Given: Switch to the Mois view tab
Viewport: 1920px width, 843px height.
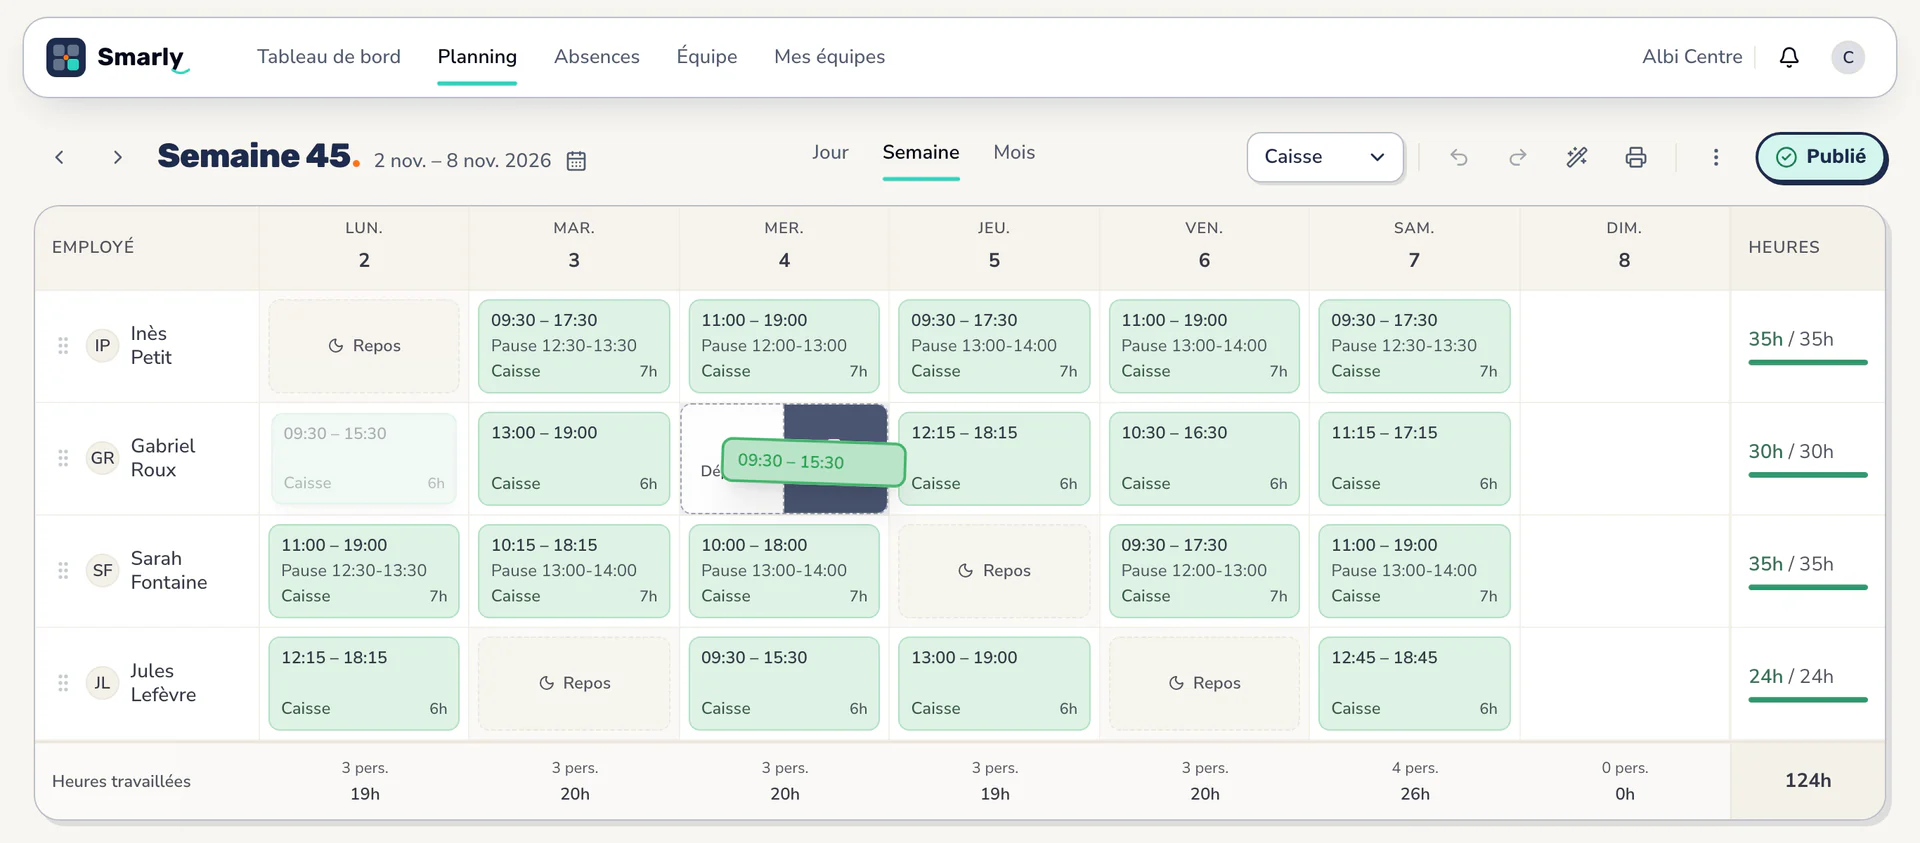Looking at the screenshot, I should pyautogui.click(x=1014, y=152).
